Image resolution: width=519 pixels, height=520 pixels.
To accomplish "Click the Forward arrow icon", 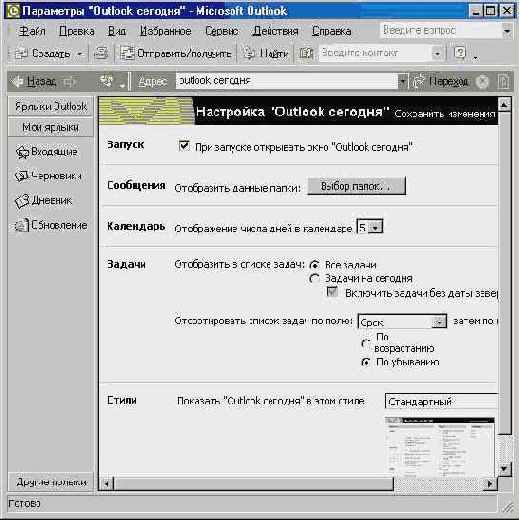I will pos(70,81).
